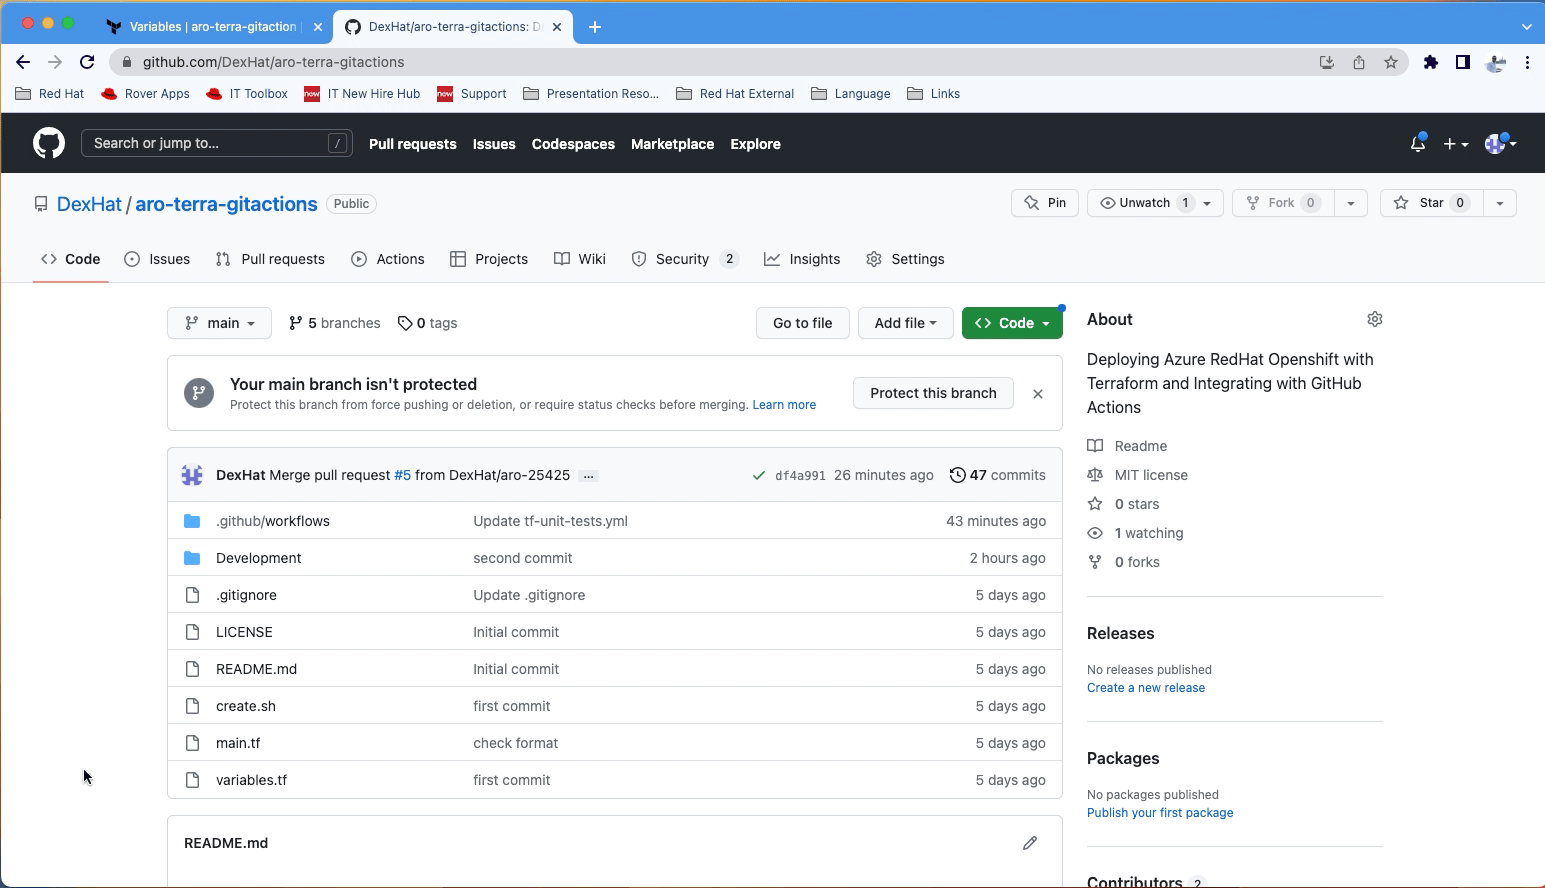Screen dimensions: 1545x888
Task: Click DexHat avatar in latest commit row
Action: 192,475
